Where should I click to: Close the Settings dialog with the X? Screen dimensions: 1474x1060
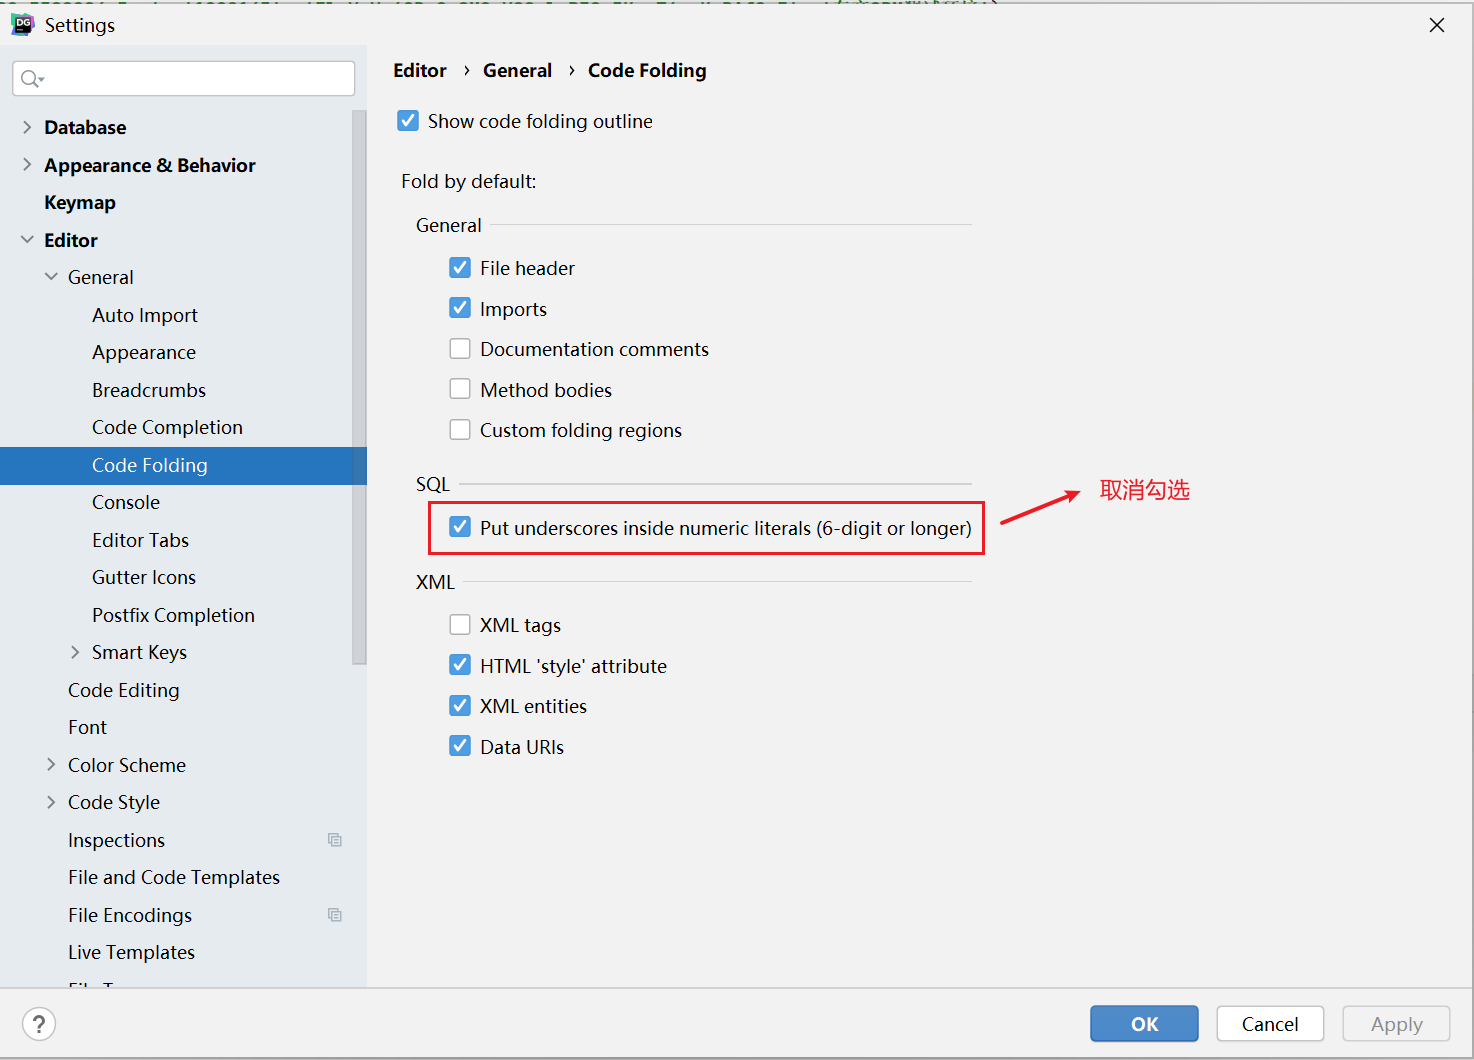tap(1436, 25)
